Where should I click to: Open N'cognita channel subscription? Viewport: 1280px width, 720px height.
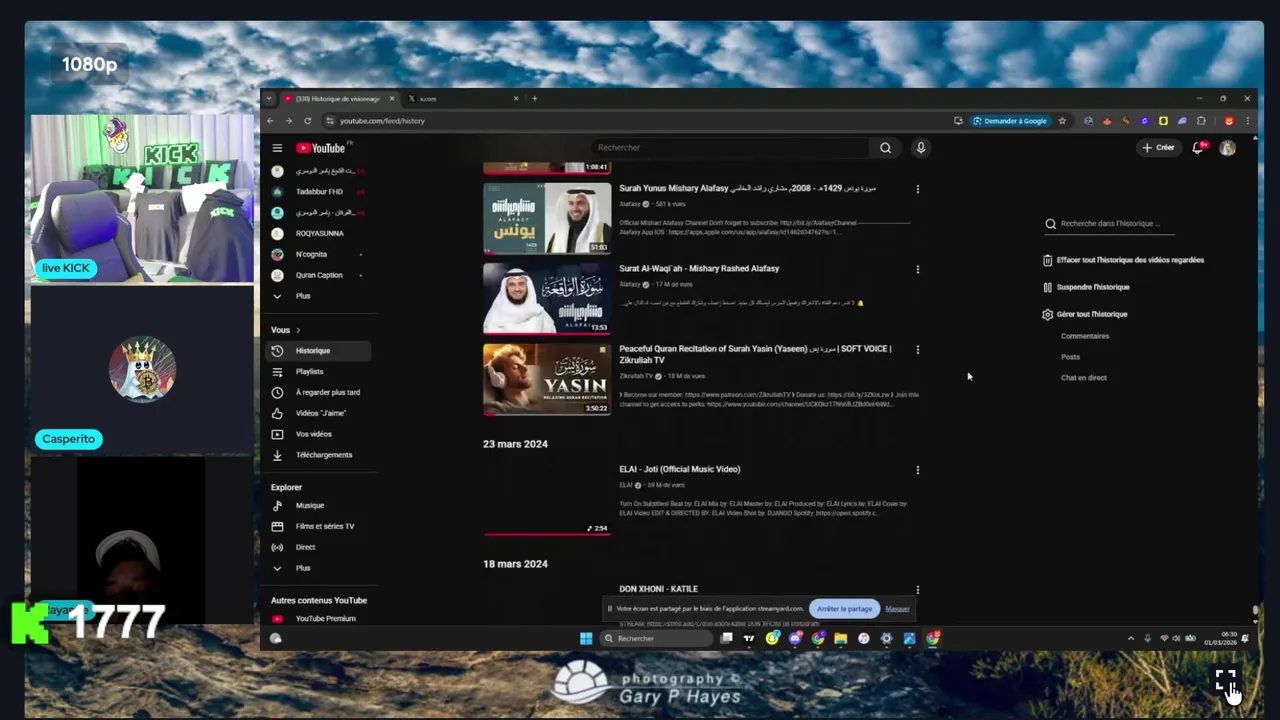click(x=318, y=254)
